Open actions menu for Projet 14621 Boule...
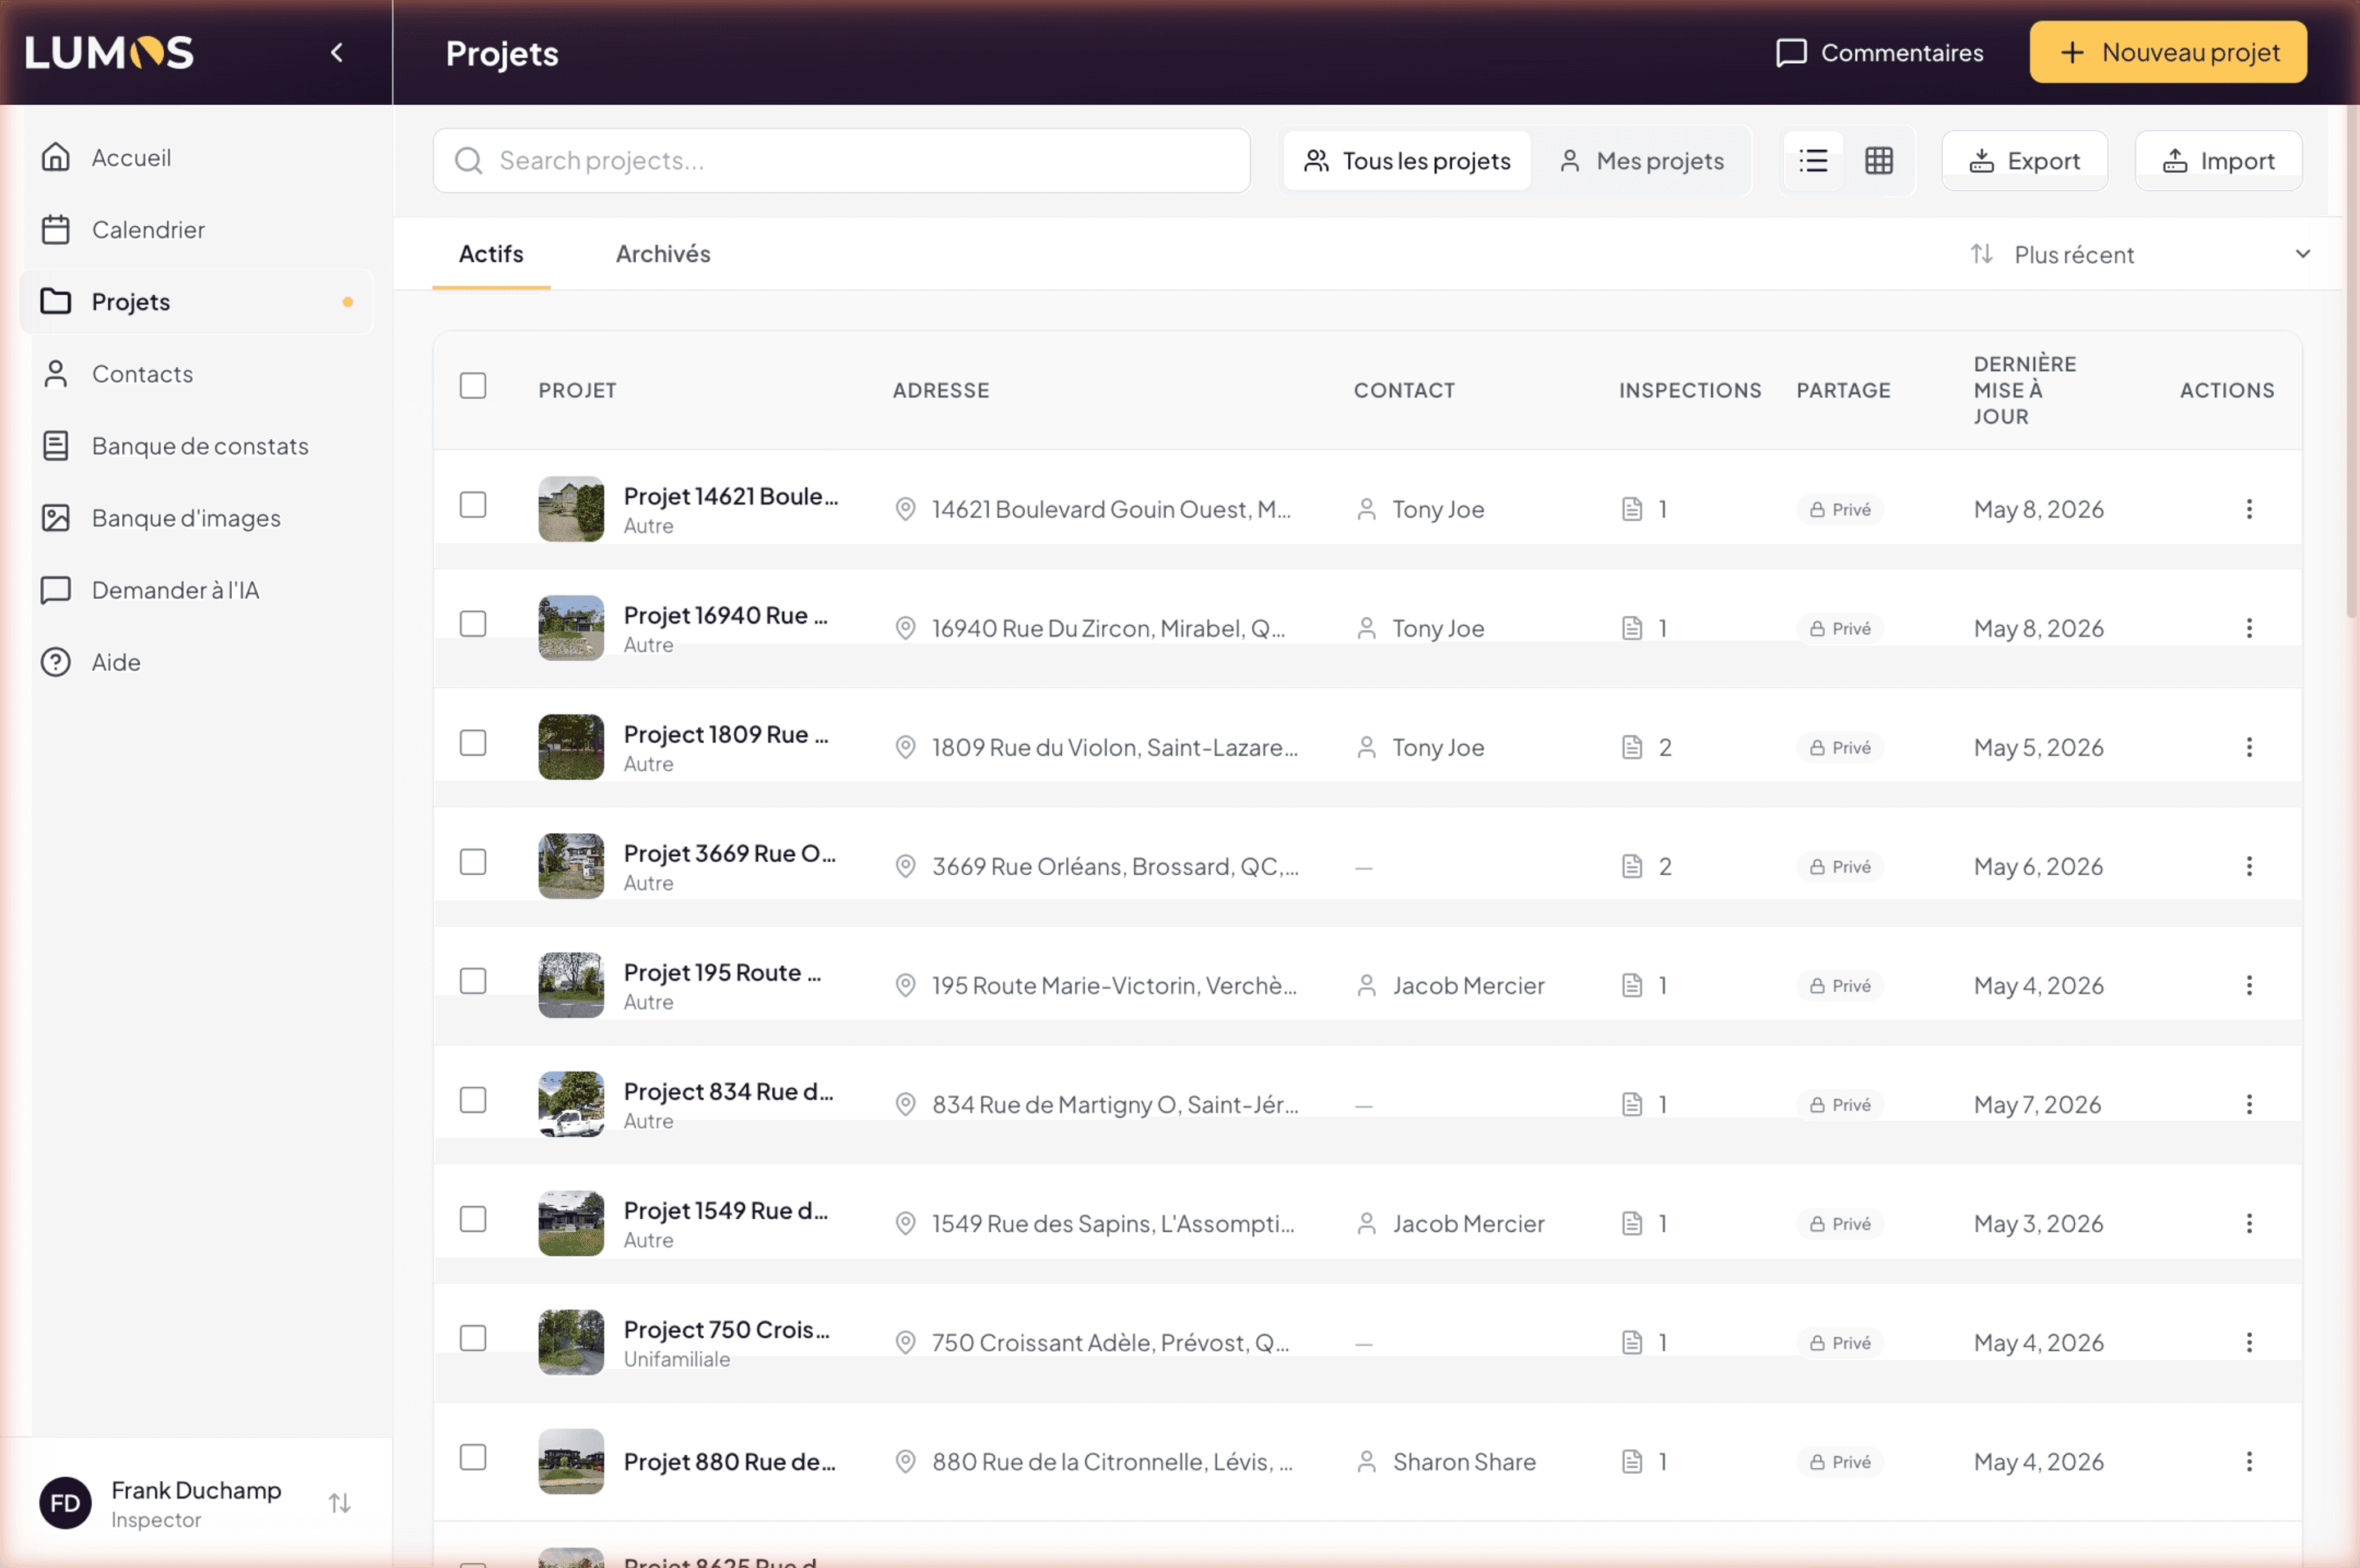Image resolution: width=2360 pixels, height=1568 pixels. [2248, 509]
